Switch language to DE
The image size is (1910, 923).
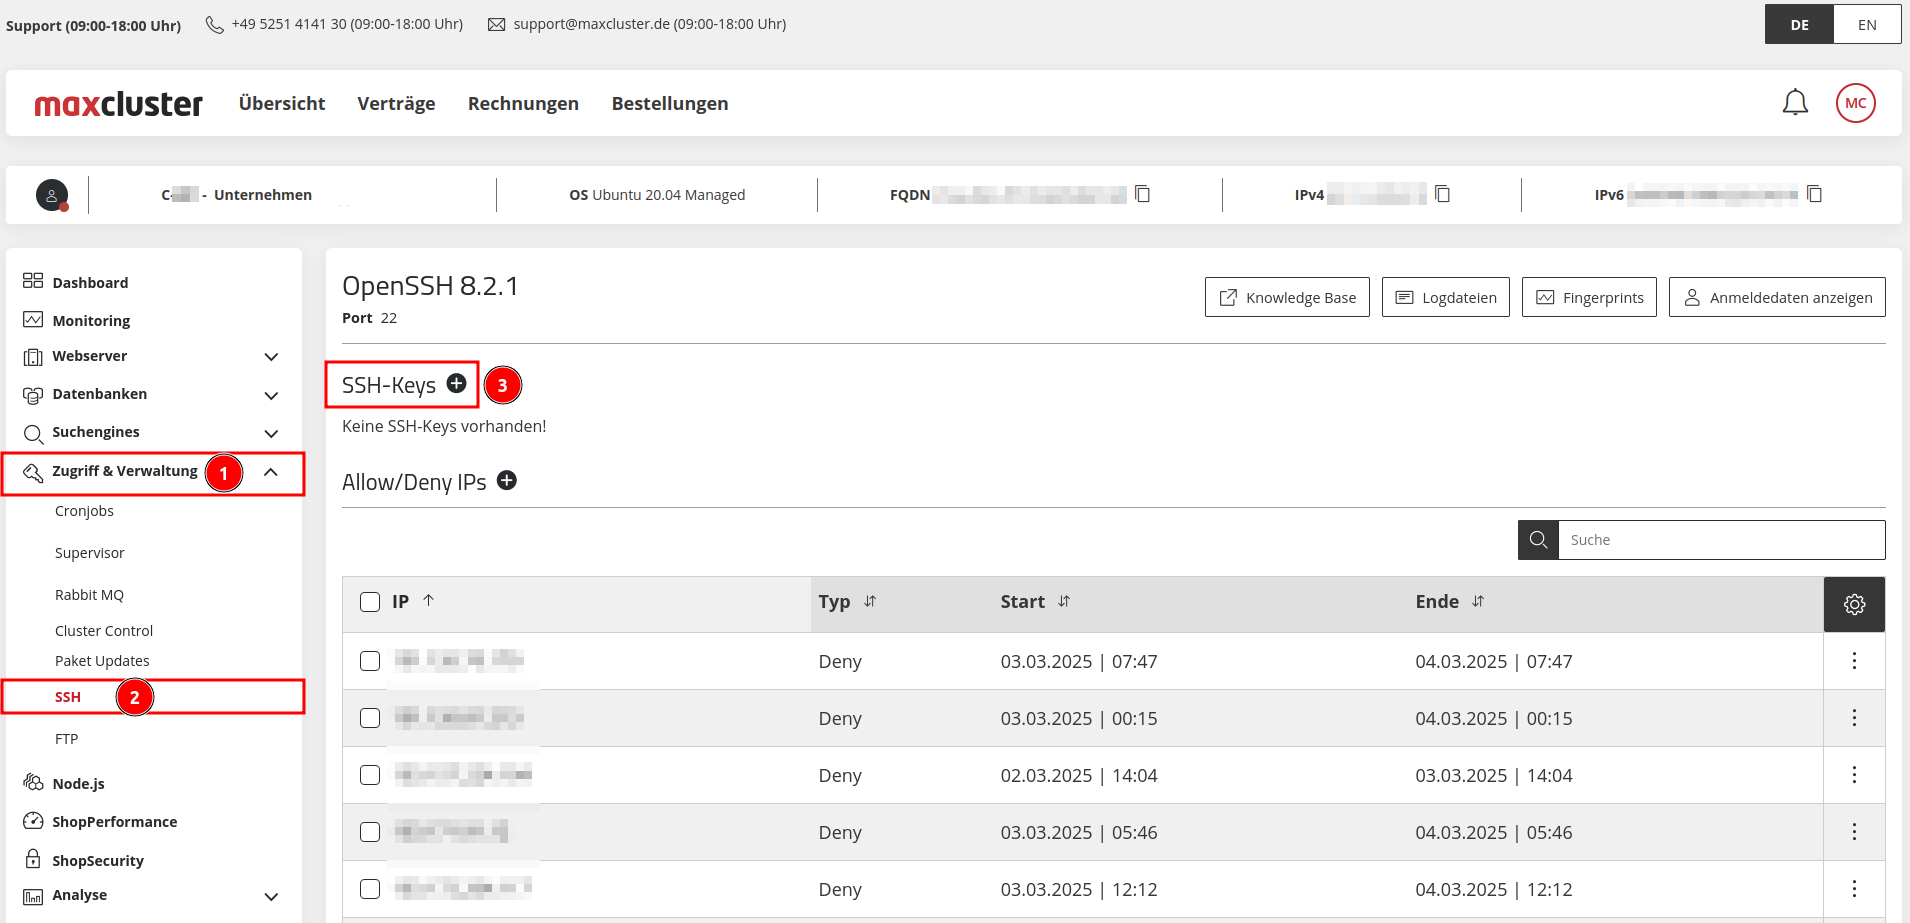point(1799,25)
